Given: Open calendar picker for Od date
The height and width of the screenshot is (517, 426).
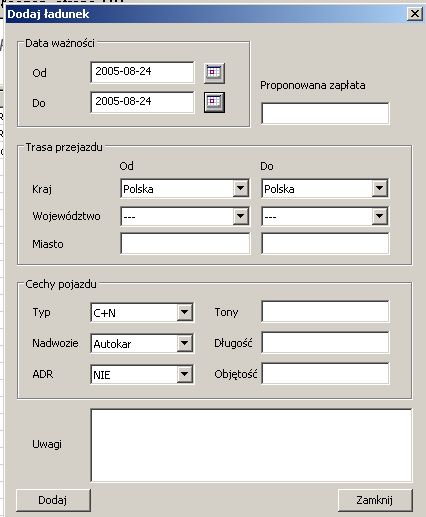Looking at the screenshot, I should tap(214, 73).
